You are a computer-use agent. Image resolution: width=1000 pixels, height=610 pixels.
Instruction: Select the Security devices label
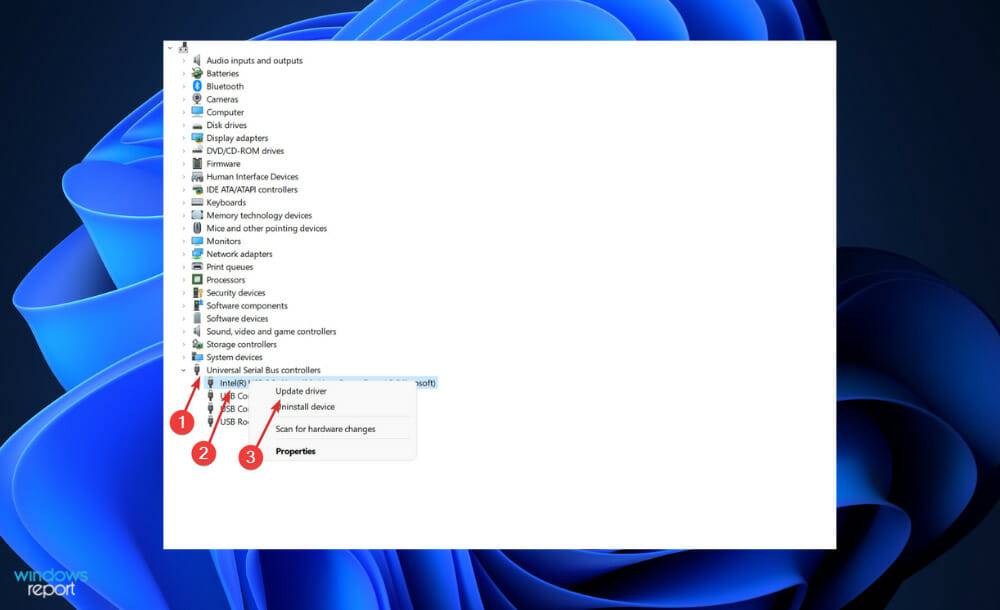235,293
